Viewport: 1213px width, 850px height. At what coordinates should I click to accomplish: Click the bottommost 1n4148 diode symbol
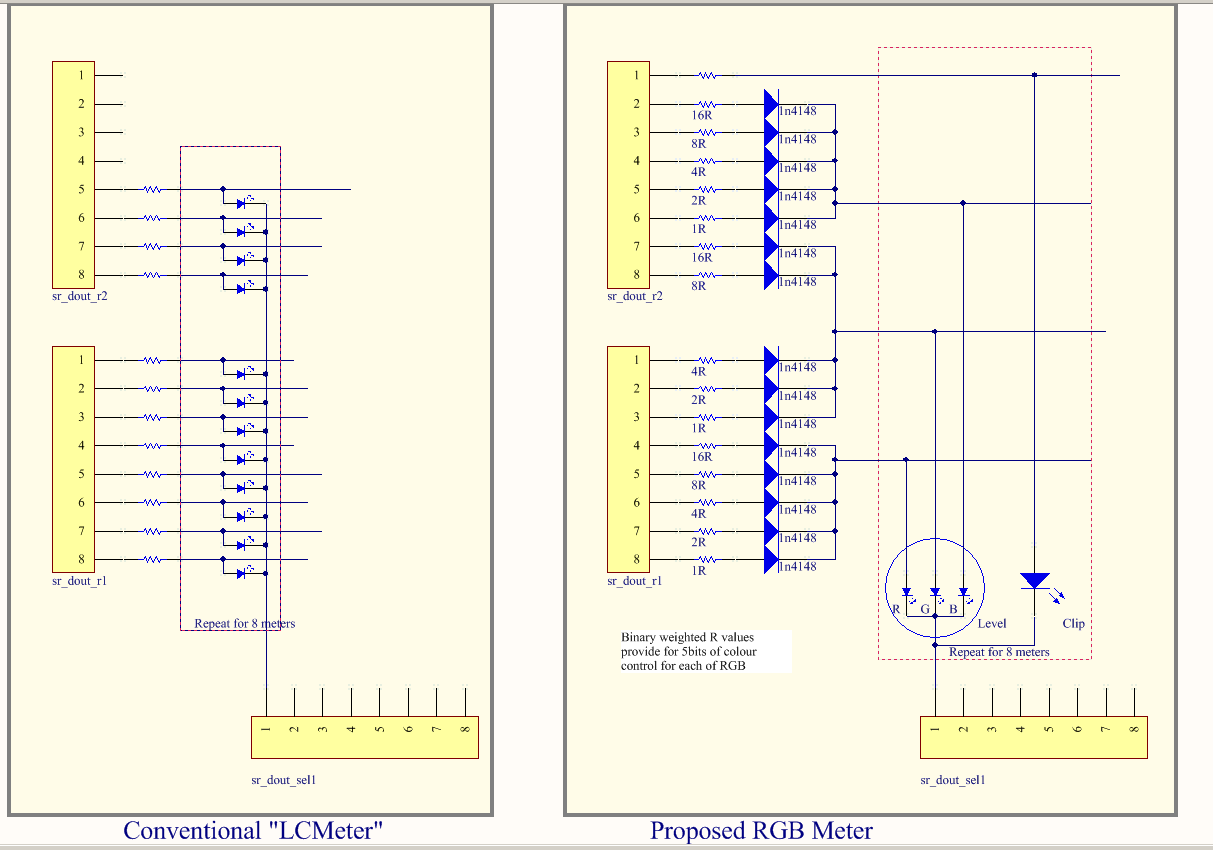point(771,560)
